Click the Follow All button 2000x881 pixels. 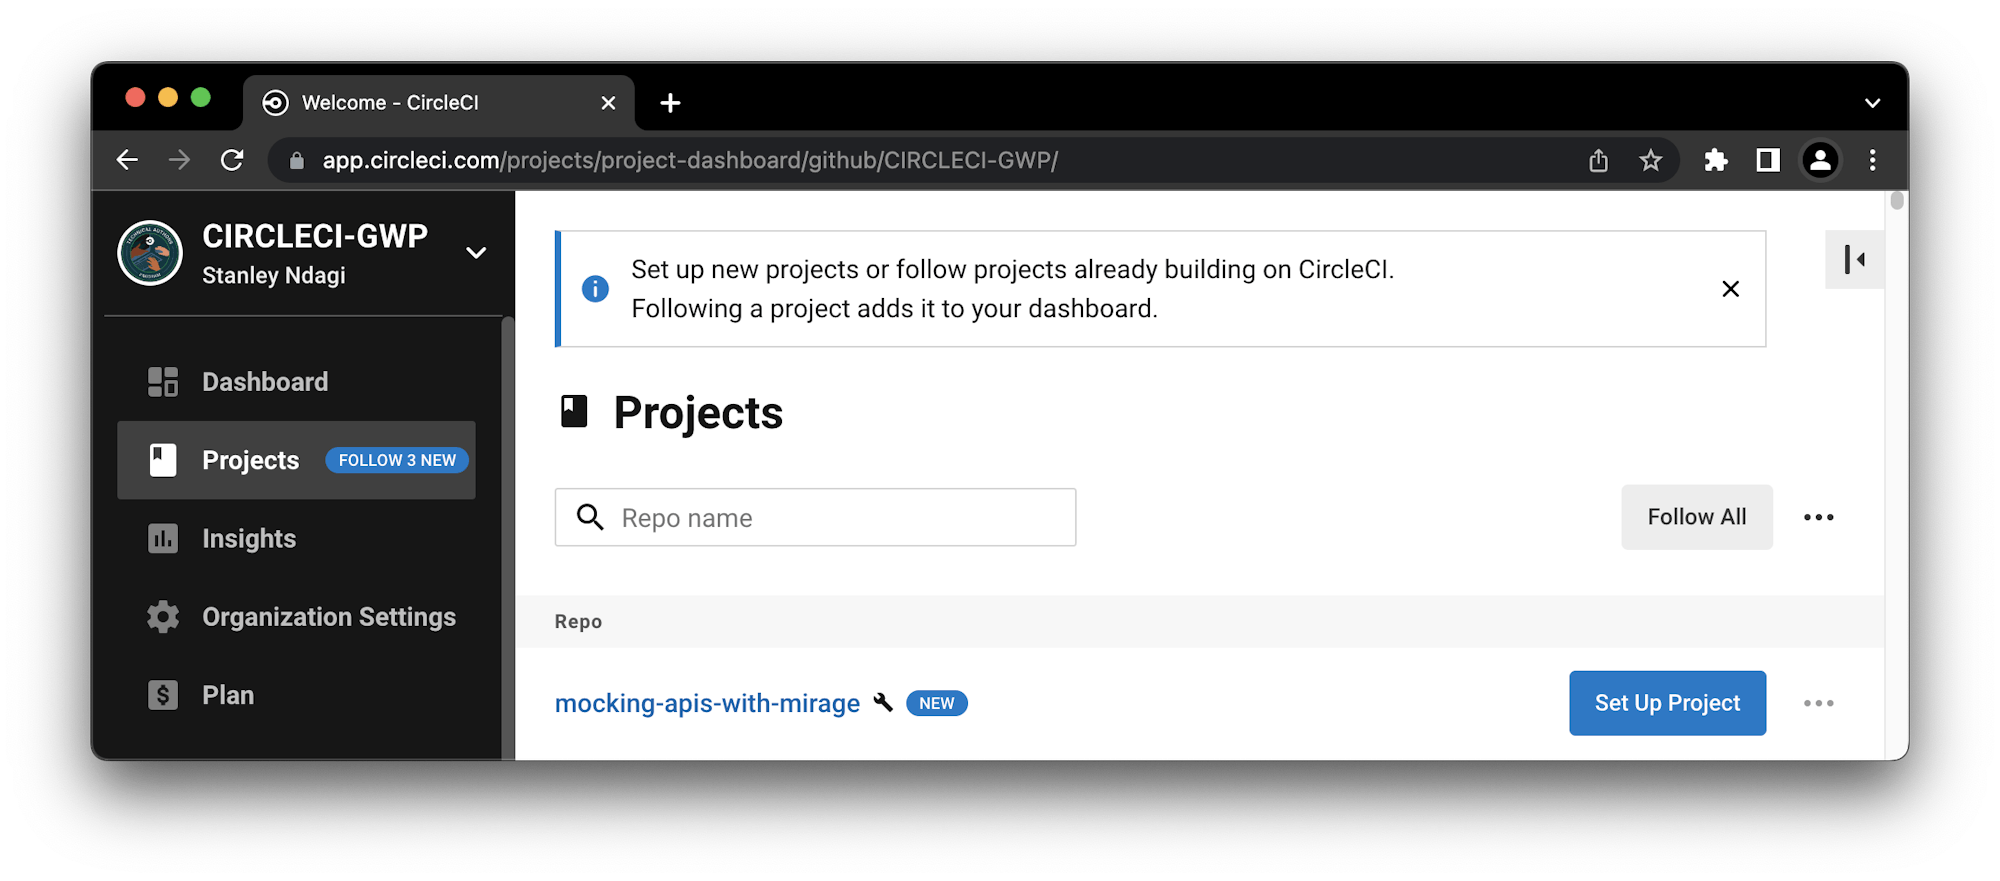[x=1696, y=517]
